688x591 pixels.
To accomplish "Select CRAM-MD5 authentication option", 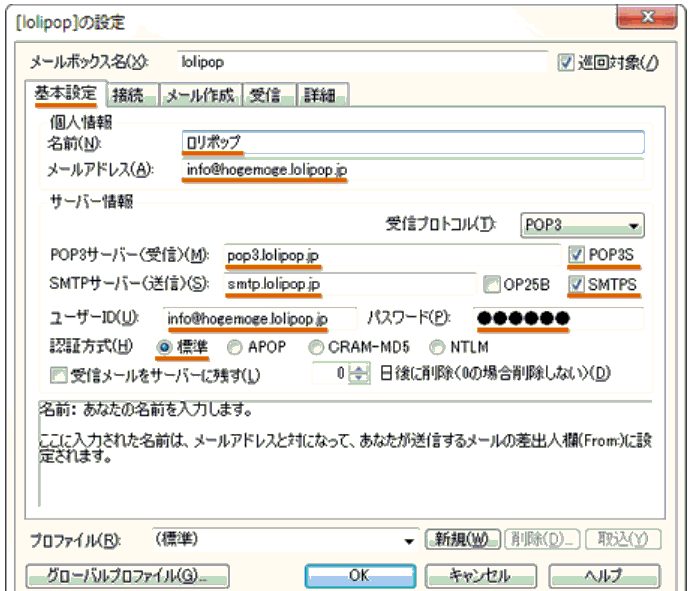I will [317, 347].
